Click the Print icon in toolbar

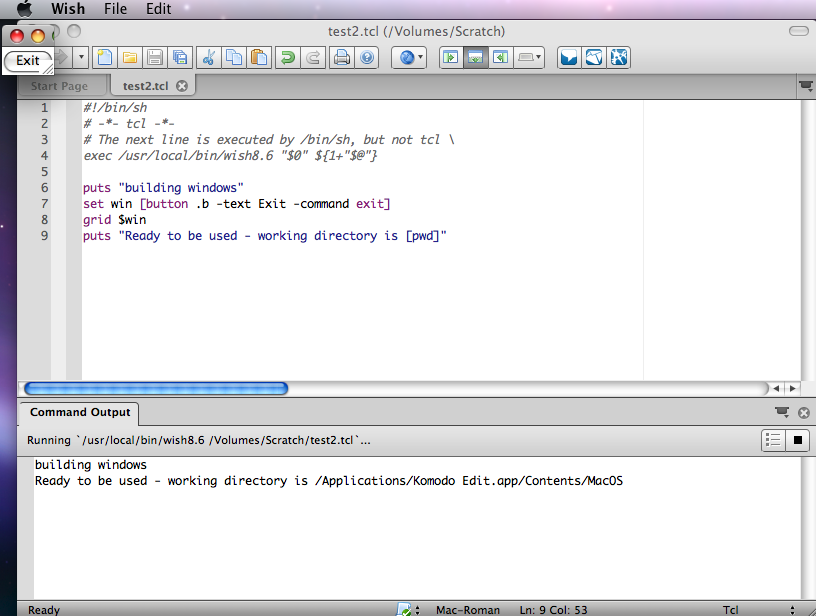tap(341, 58)
